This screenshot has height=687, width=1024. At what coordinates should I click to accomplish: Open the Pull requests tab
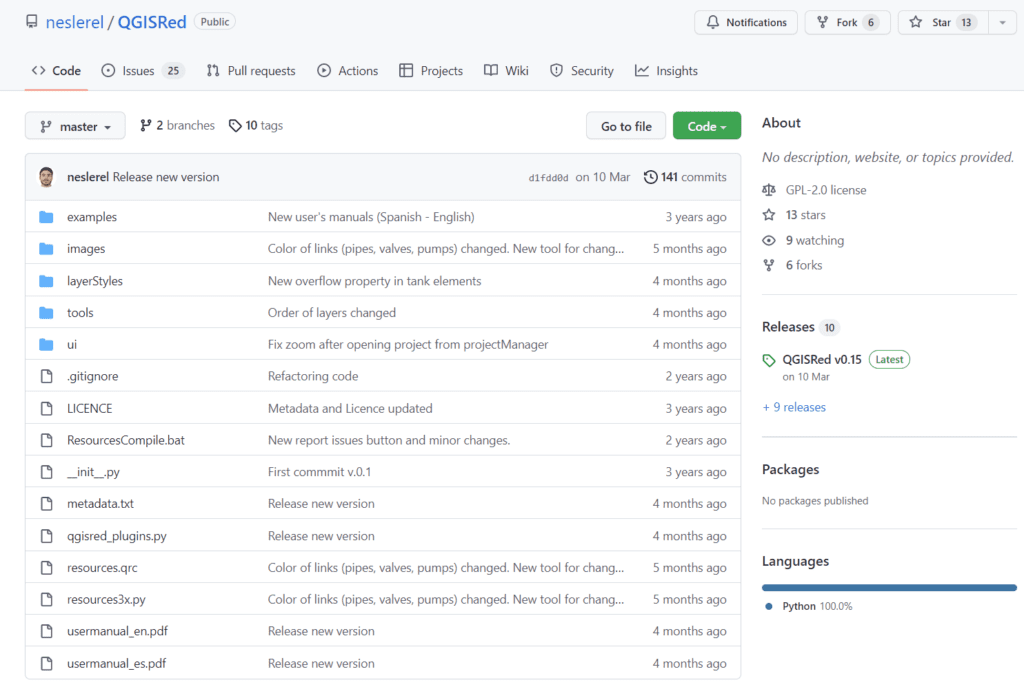tap(251, 71)
